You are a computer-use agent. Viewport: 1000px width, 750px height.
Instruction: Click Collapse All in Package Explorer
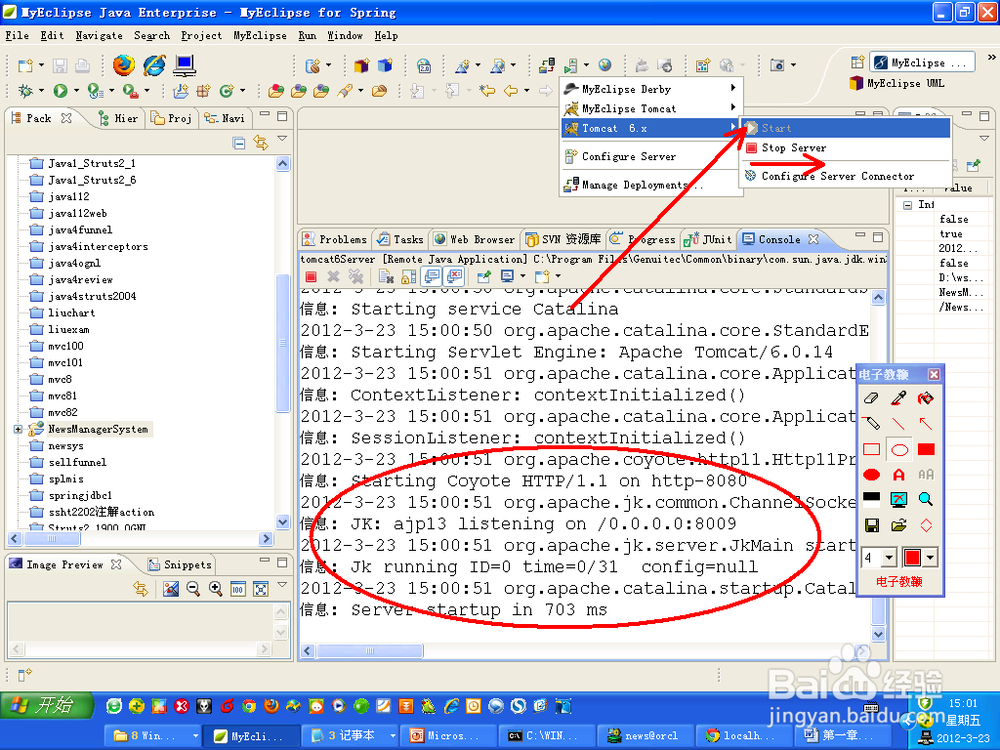pyautogui.click(x=239, y=143)
